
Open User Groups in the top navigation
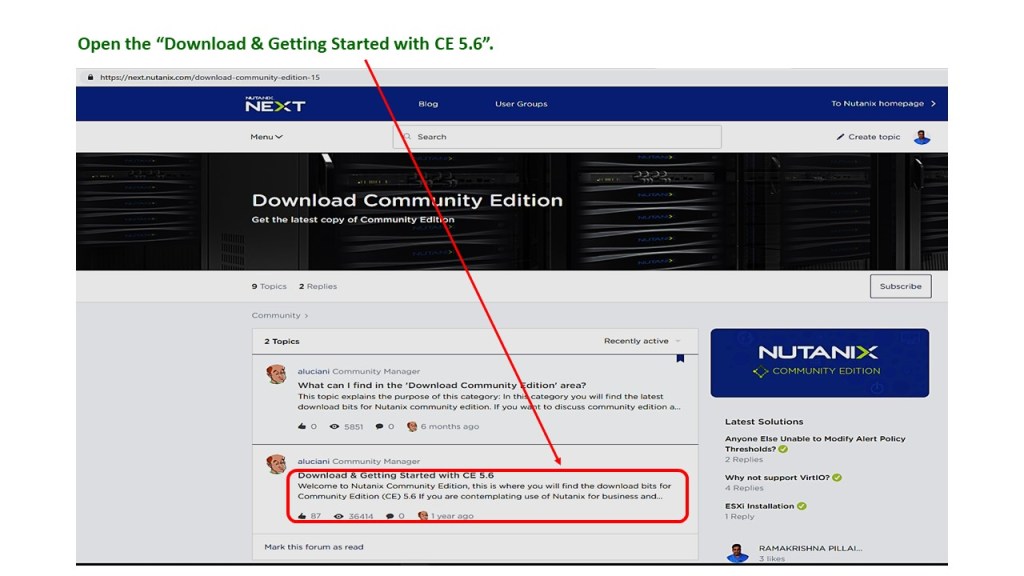pyautogui.click(x=521, y=104)
